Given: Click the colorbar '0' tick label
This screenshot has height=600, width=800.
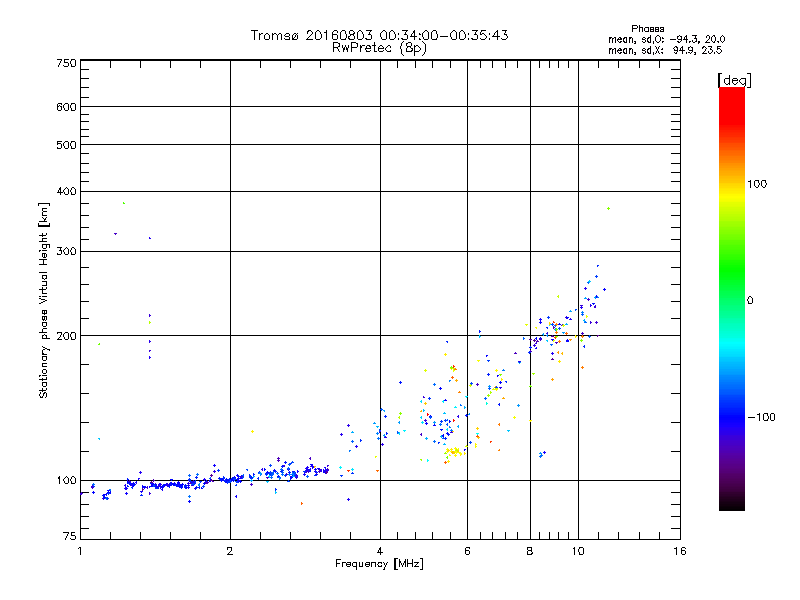Looking at the screenshot, I should click(750, 301).
